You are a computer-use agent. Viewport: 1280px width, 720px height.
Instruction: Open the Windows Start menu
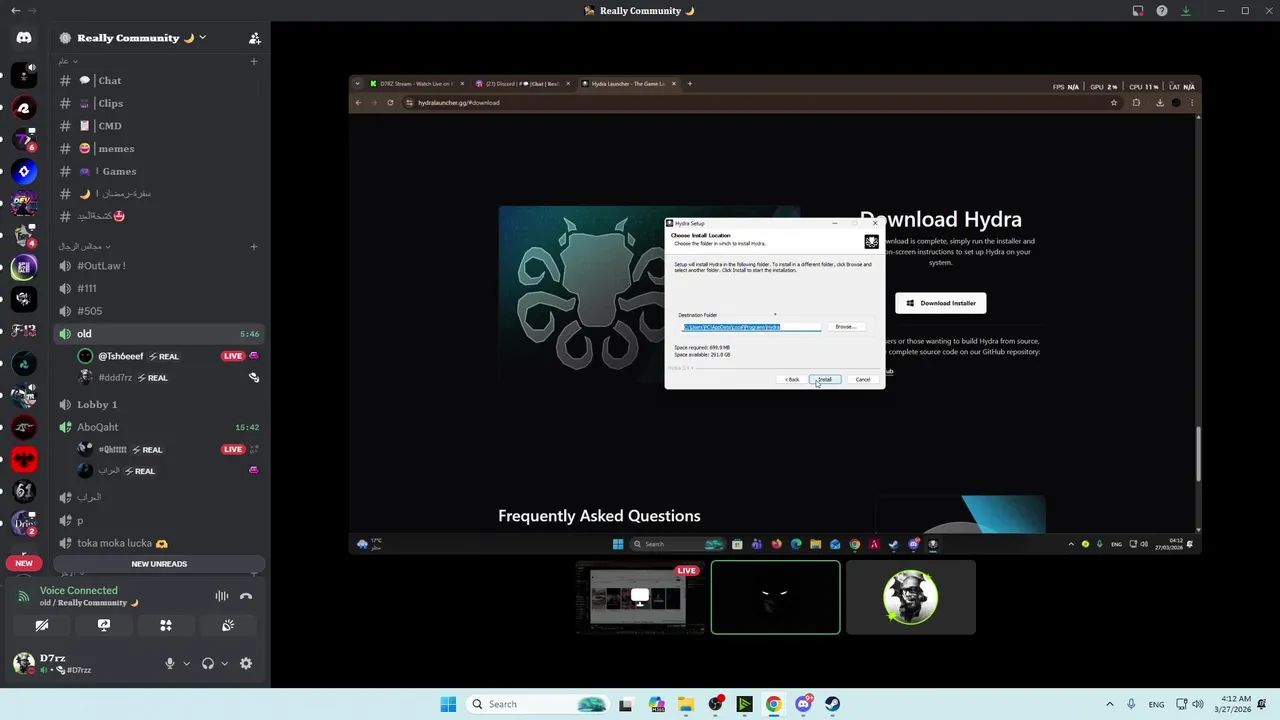[448, 704]
